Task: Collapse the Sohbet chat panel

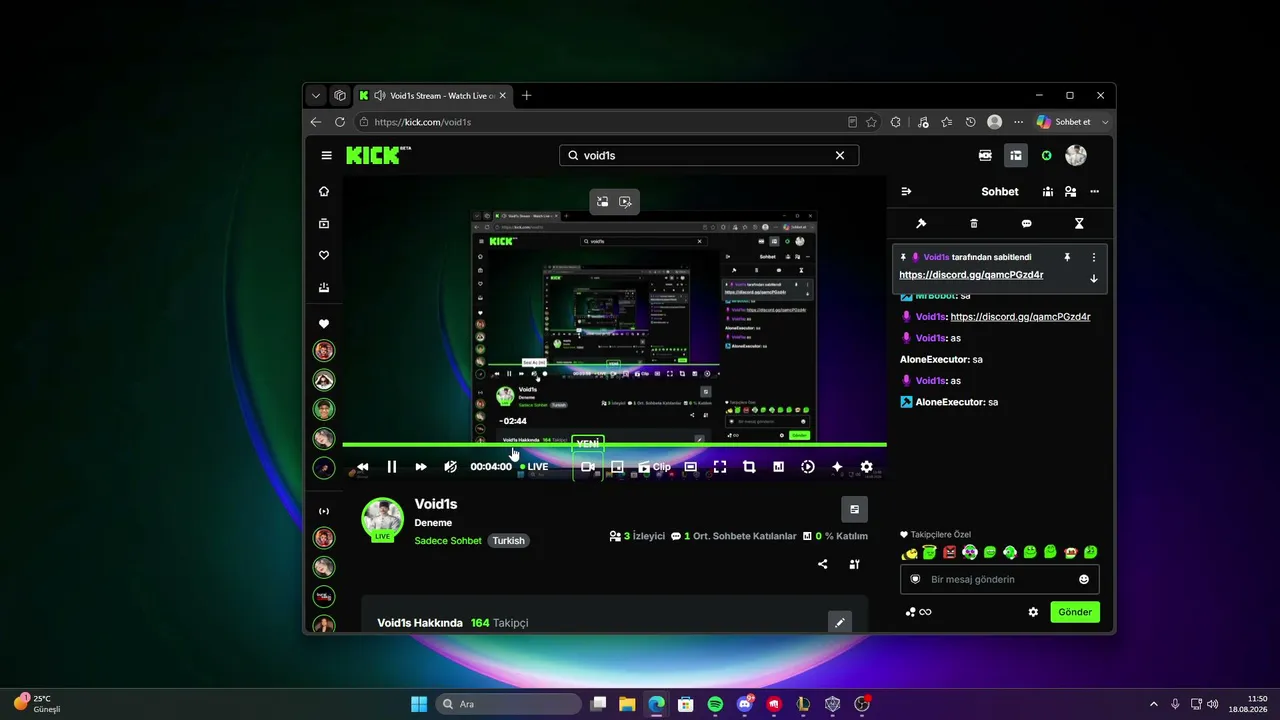Action: click(x=906, y=191)
